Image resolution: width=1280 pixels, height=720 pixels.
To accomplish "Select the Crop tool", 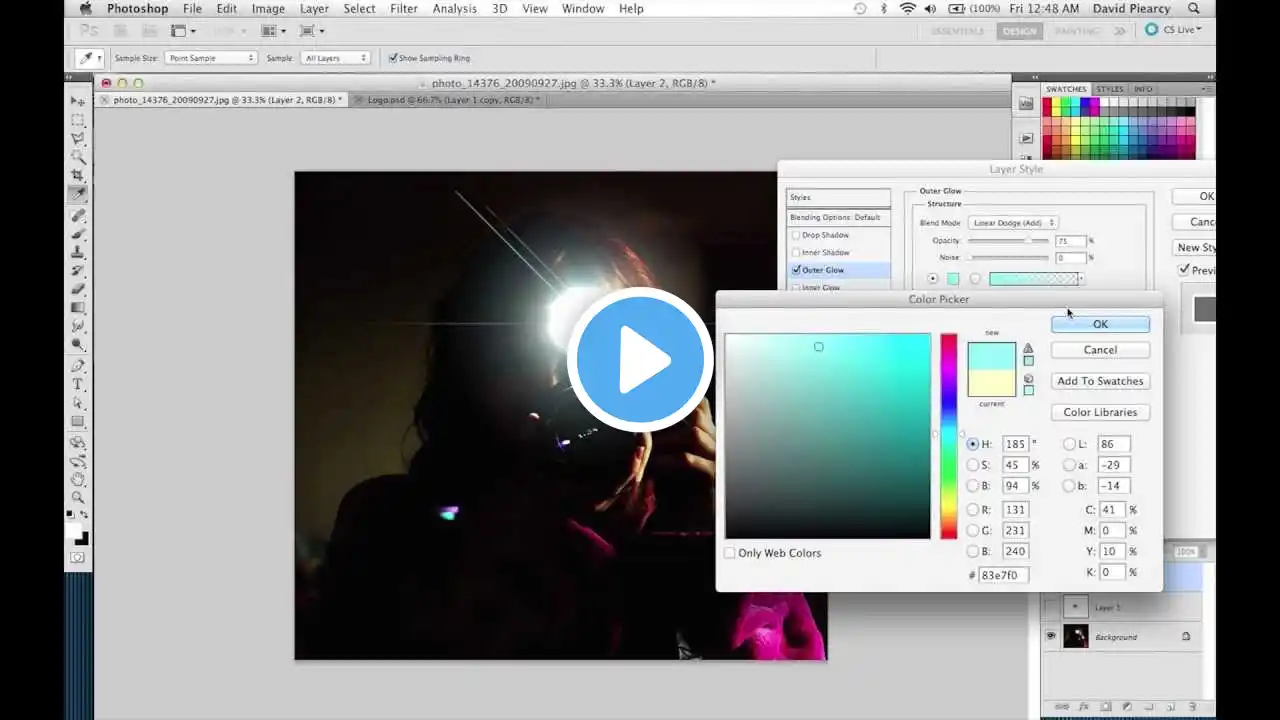I will (x=78, y=175).
